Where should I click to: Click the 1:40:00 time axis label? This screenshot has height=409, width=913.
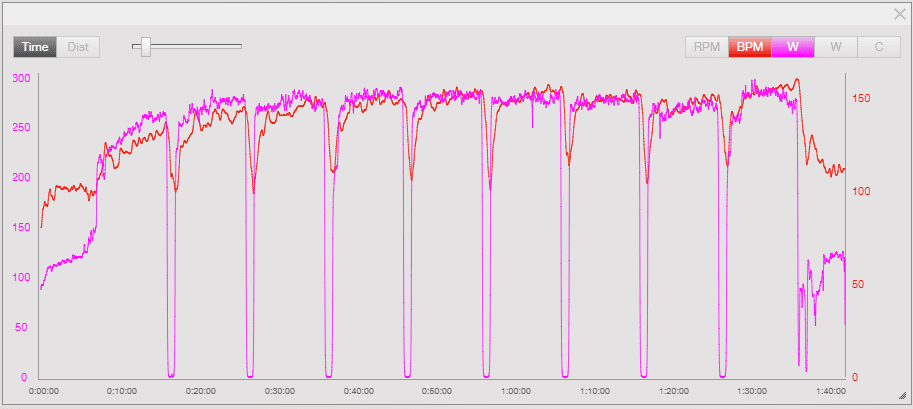(831, 391)
